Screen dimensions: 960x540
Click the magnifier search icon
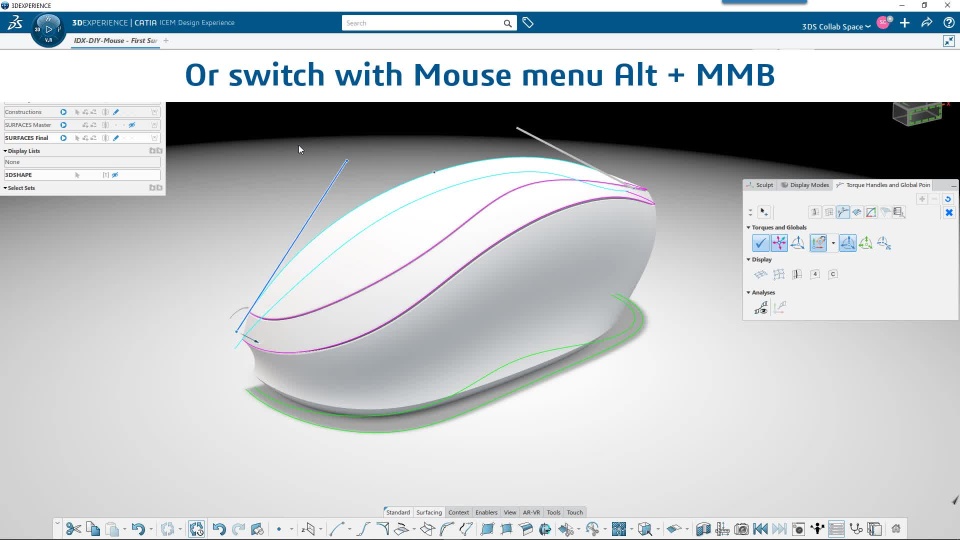508,23
